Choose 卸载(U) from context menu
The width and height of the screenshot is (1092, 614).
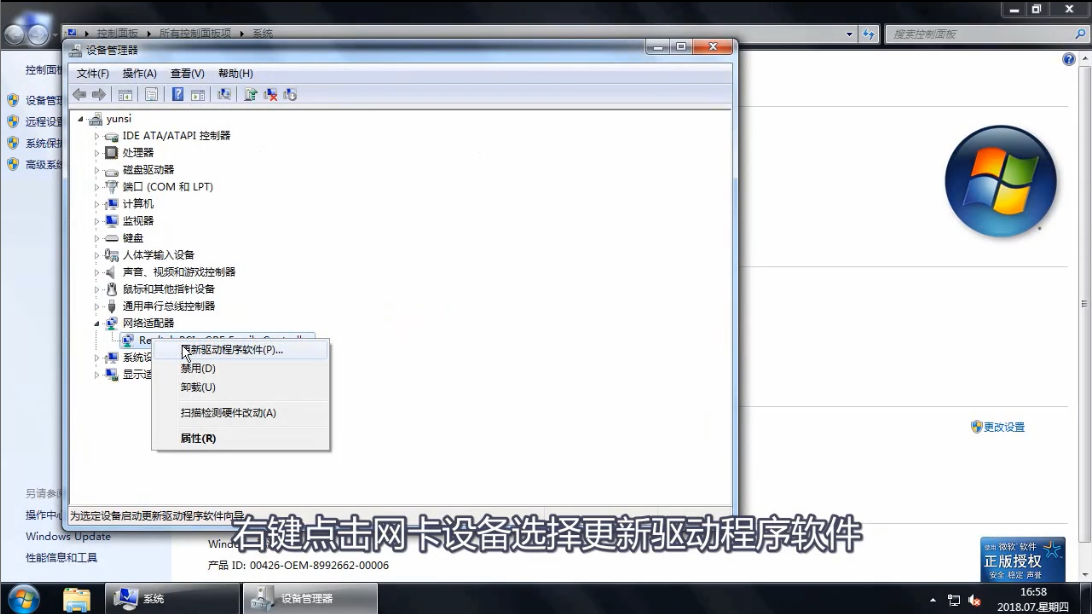pos(240,387)
